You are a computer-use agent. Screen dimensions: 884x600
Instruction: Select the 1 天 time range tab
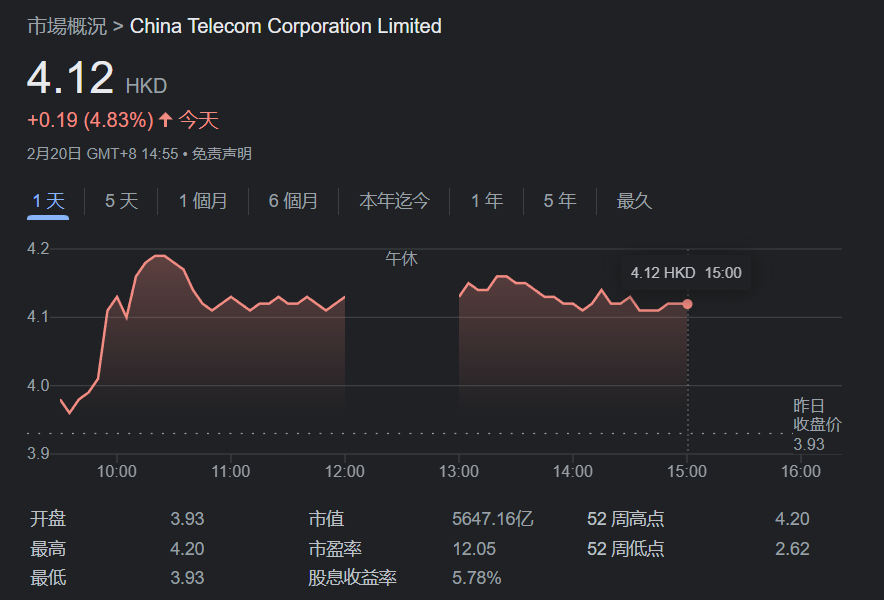pos(48,201)
